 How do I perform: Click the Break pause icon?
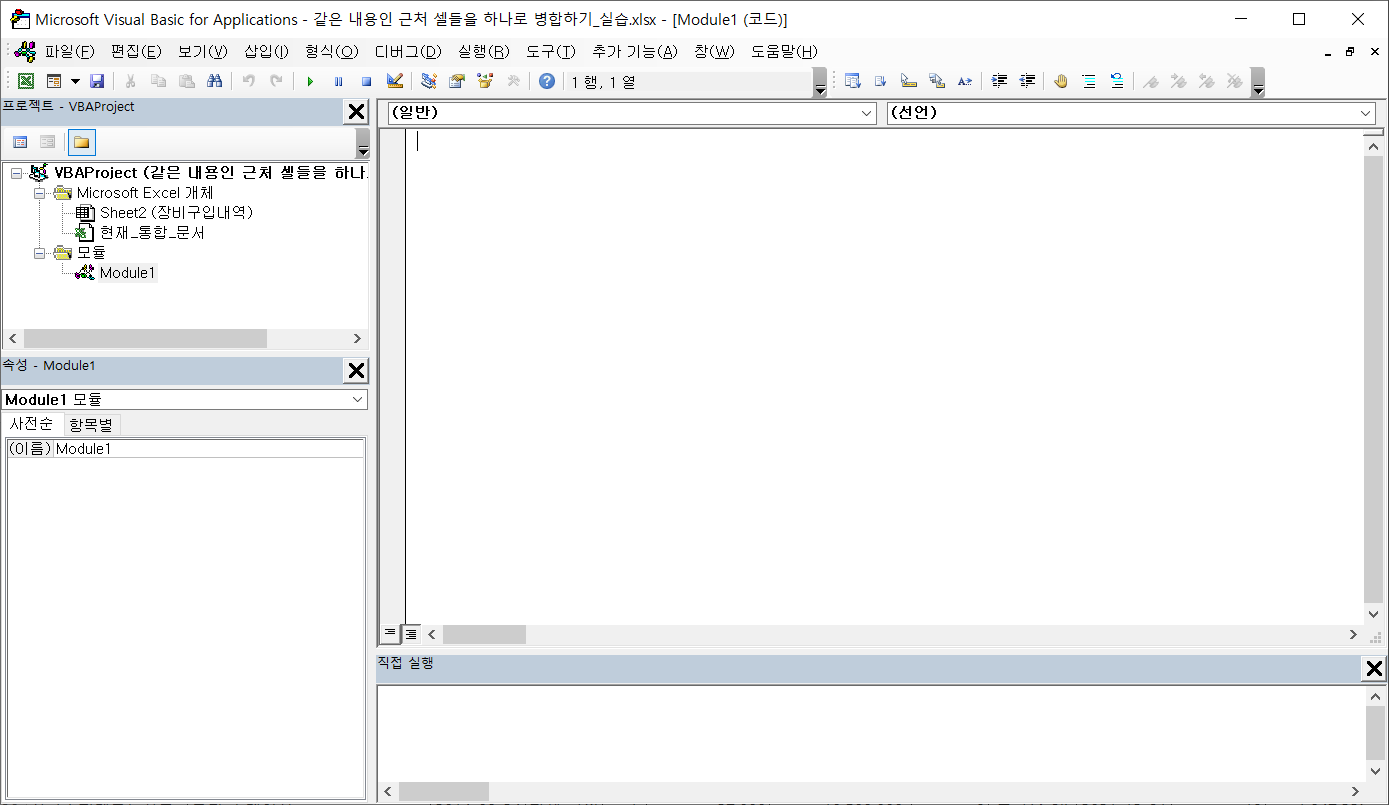pos(338,81)
